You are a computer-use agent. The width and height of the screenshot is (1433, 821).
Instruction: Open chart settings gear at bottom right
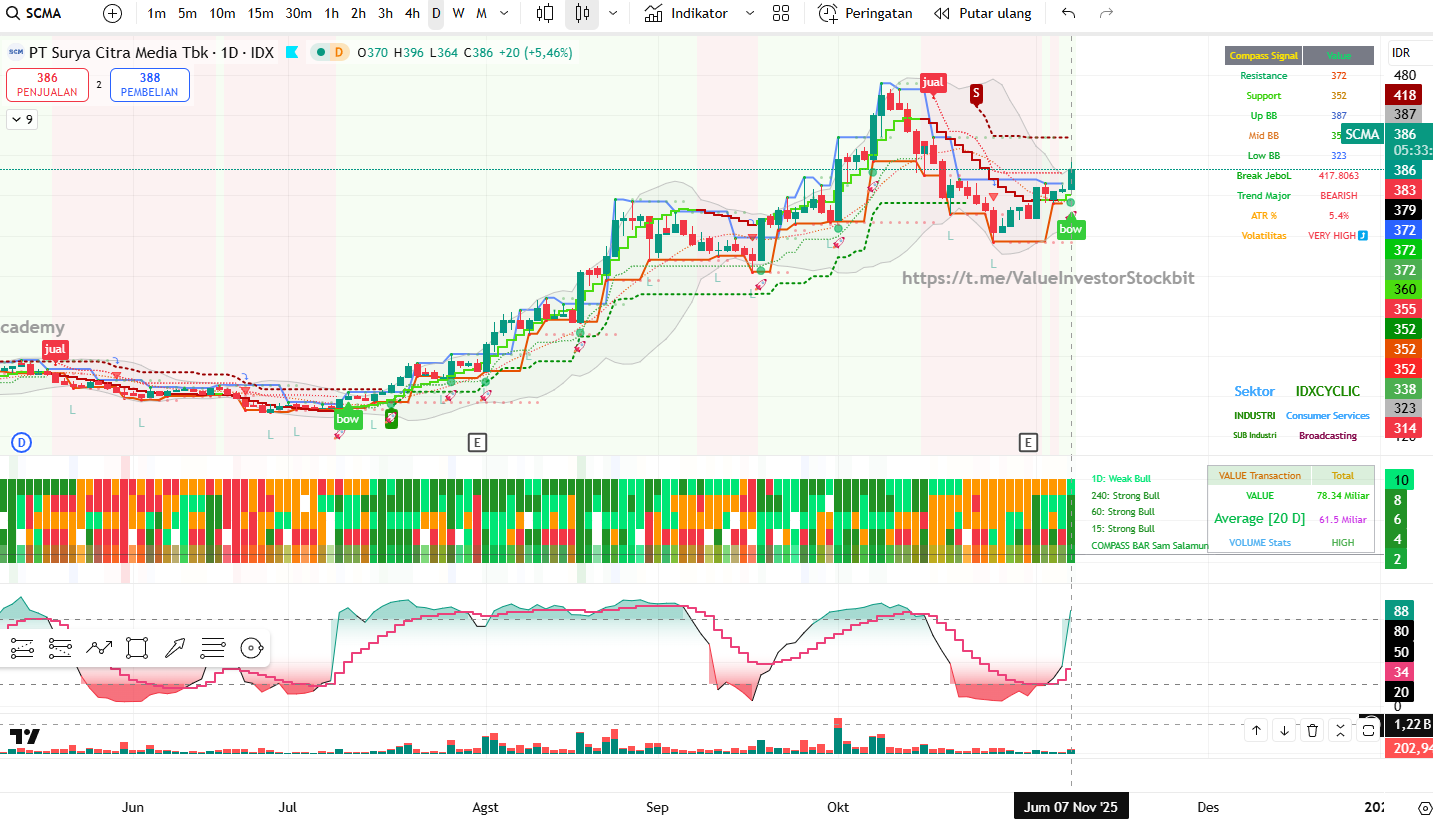point(1424,807)
